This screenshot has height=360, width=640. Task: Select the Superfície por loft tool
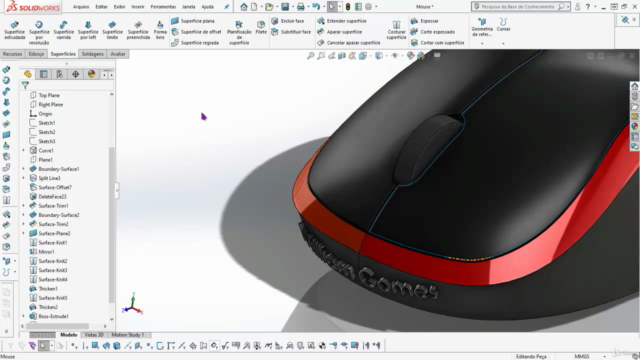pos(88,30)
